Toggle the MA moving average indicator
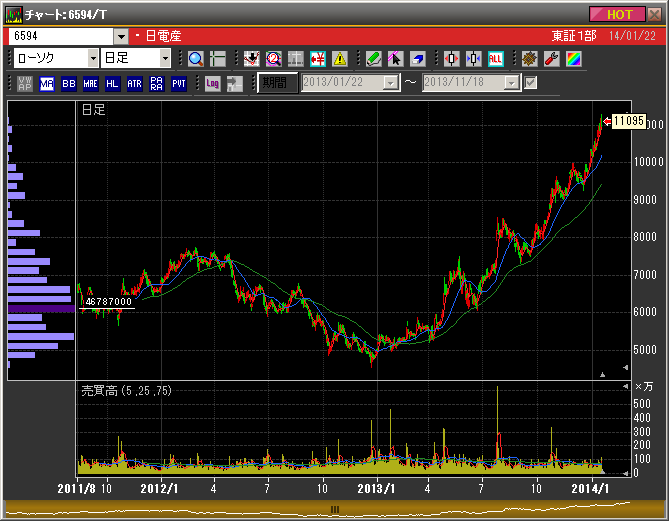This screenshot has height=521, width=669. pyautogui.click(x=47, y=83)
